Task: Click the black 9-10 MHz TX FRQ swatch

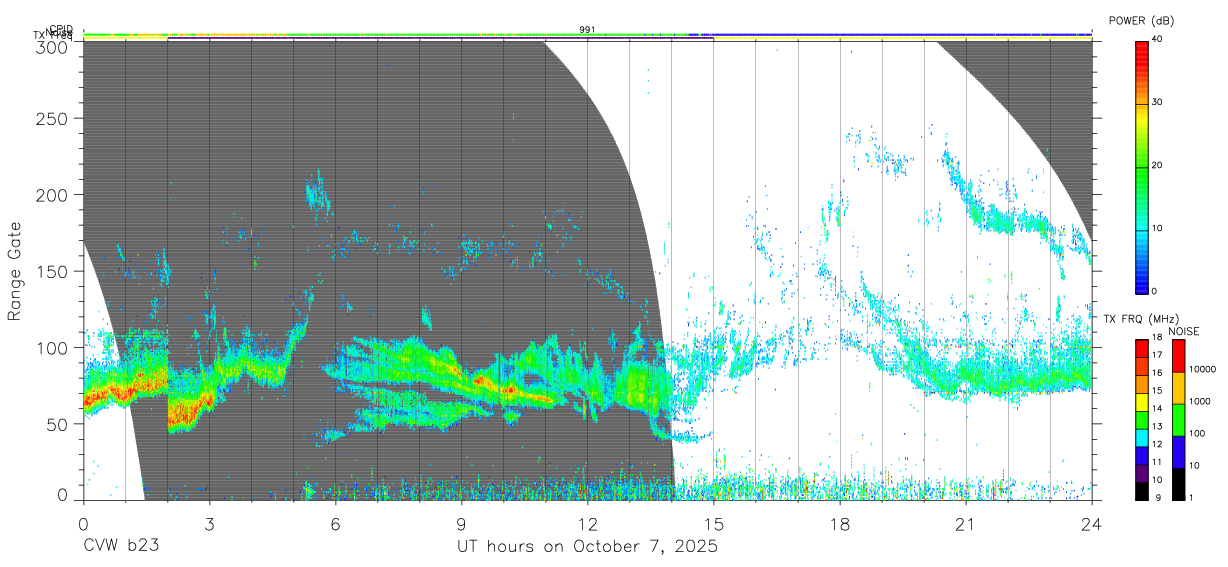Action: coord(1142,491)
